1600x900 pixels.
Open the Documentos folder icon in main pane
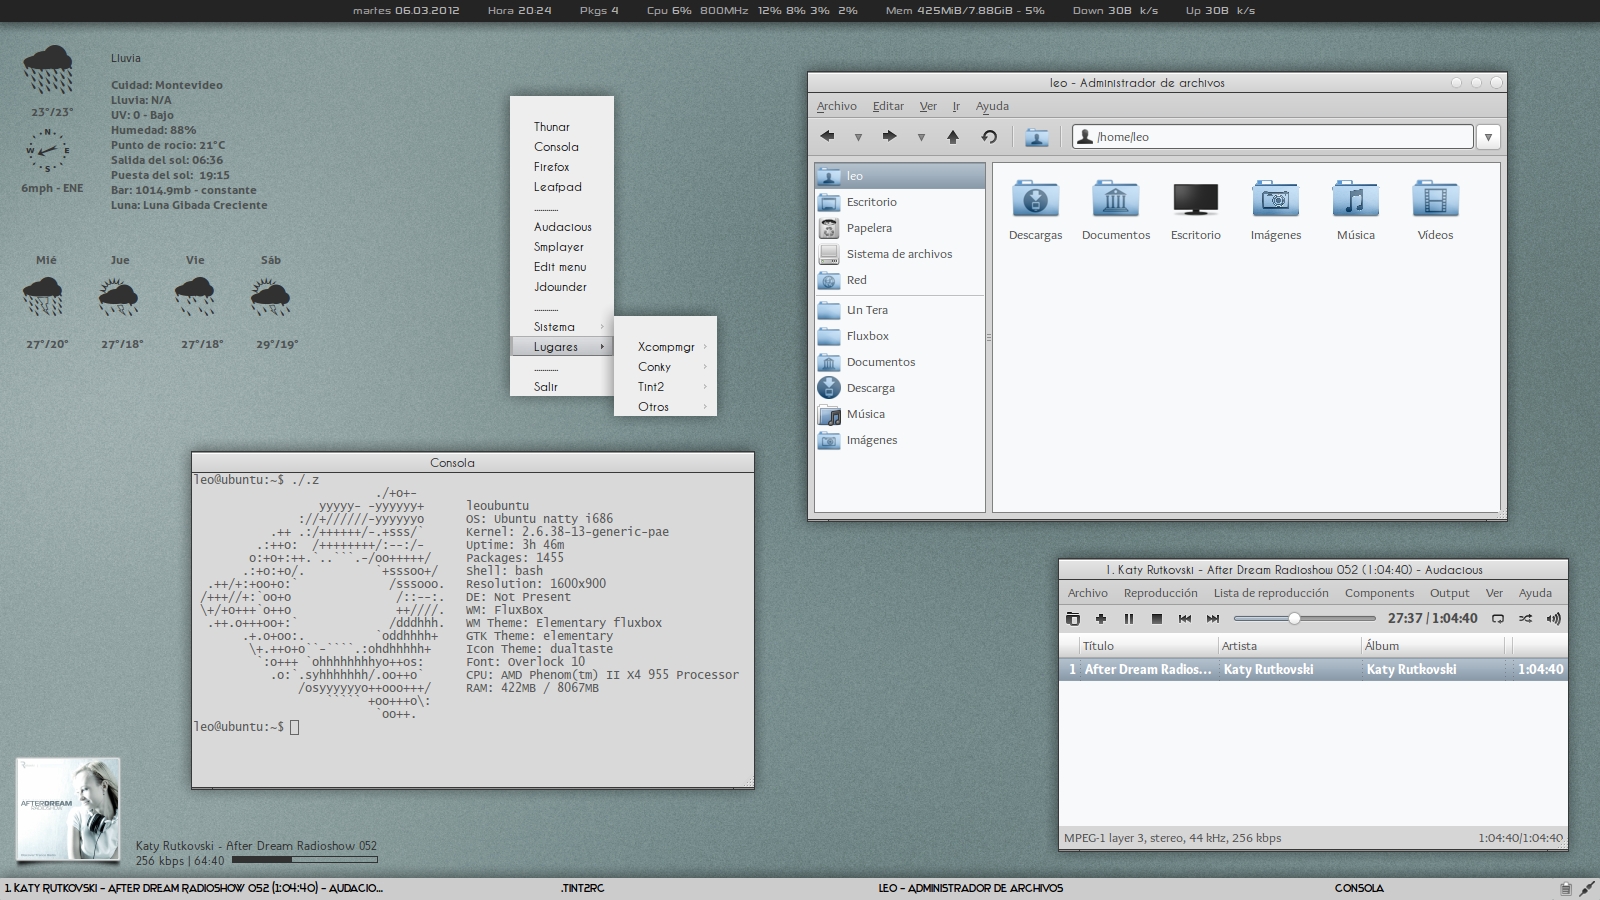(1116, 210)
